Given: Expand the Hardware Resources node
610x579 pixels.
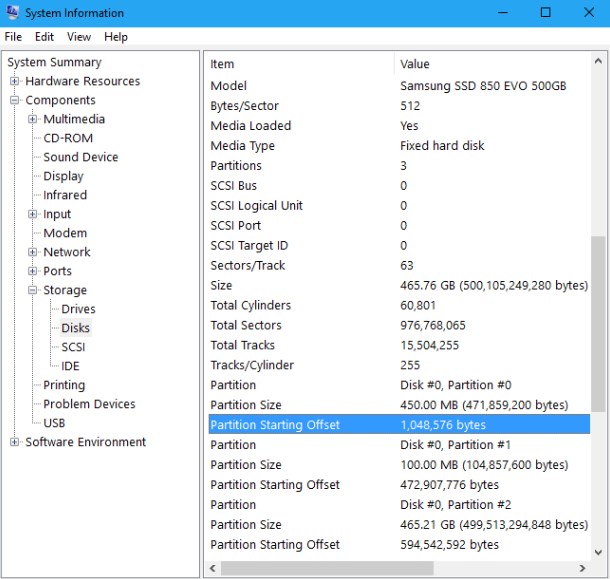Looking at the screenshot, I should tap(14, 81).
